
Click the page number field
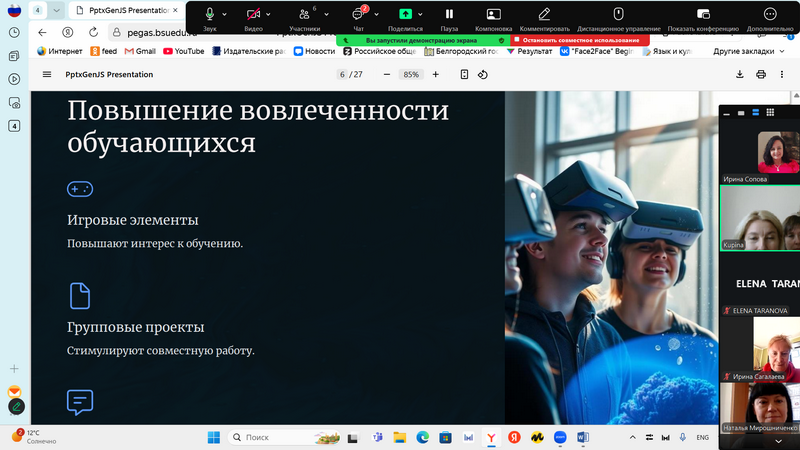point(342,74)
